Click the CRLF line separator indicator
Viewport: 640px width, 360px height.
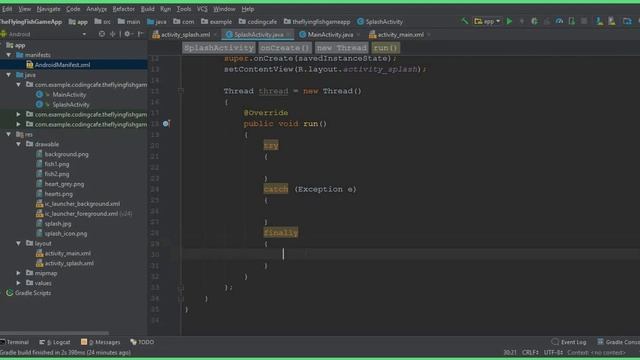click(530, 352)
